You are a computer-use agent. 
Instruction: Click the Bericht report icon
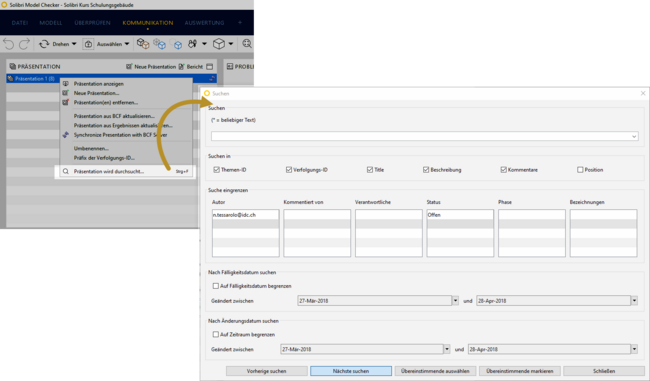[x=181, y=66]
